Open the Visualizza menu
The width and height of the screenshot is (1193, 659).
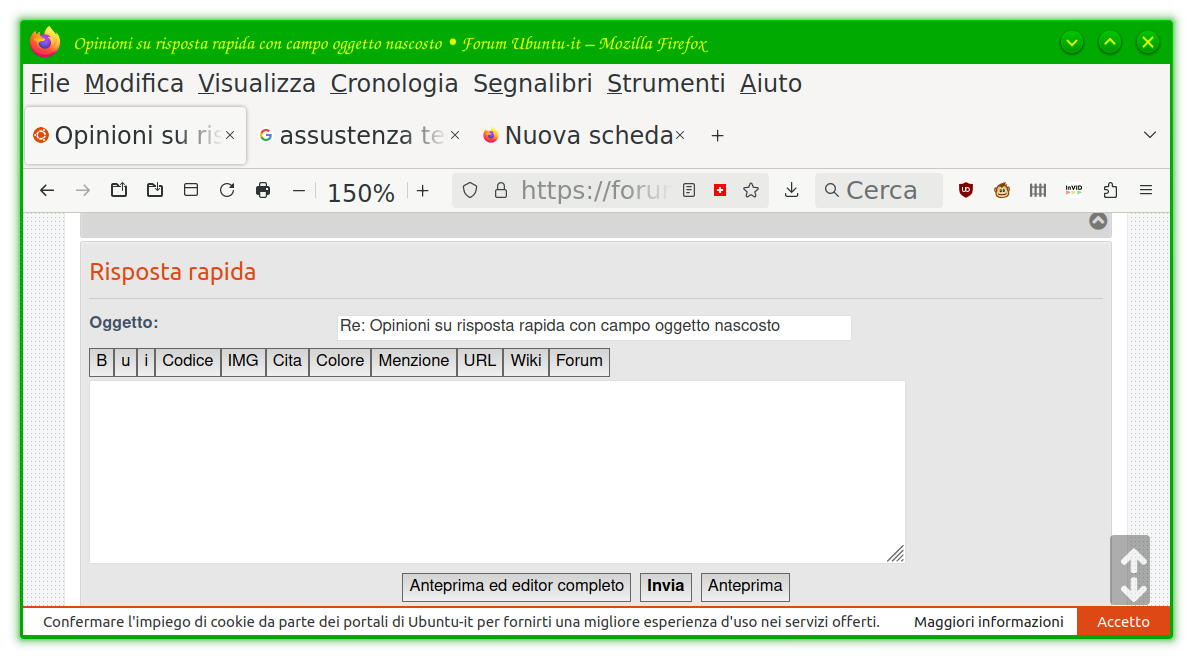click(x=256, y=84)
